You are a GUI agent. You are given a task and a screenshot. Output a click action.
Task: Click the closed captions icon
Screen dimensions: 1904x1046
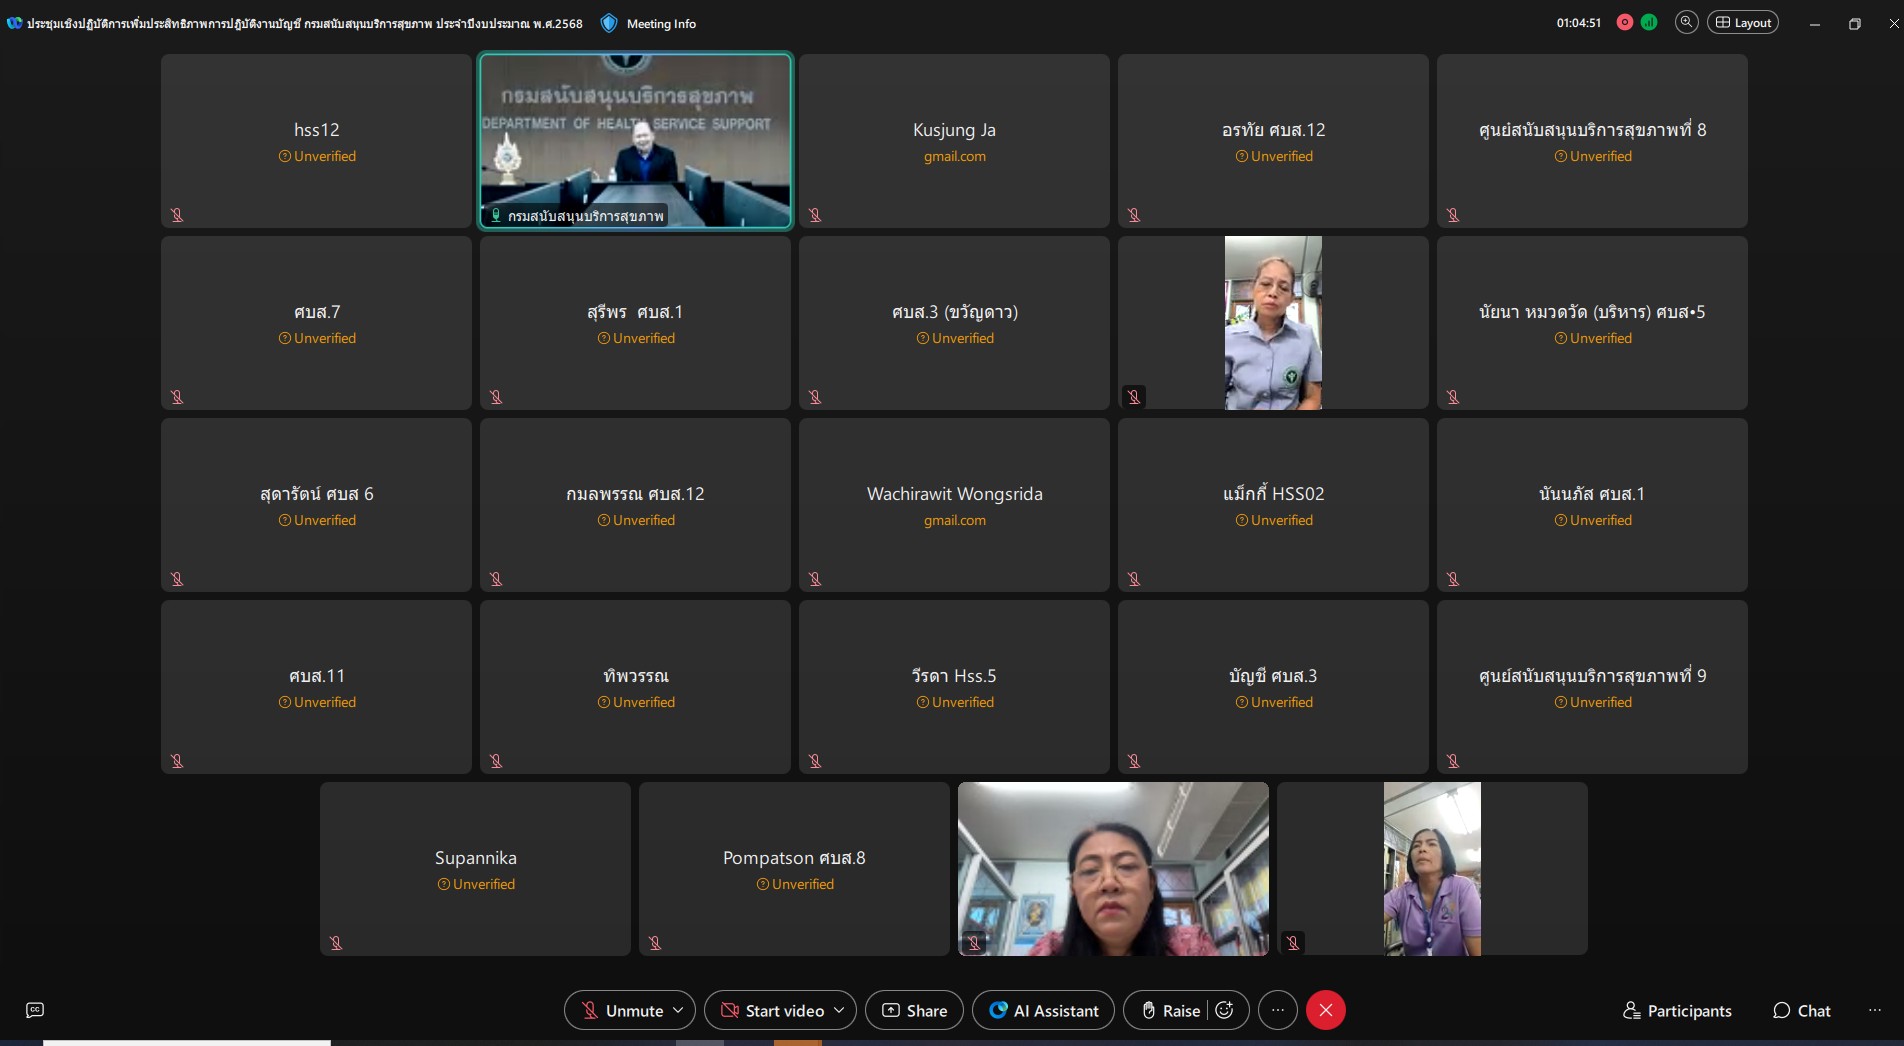tap(35, 1010)
